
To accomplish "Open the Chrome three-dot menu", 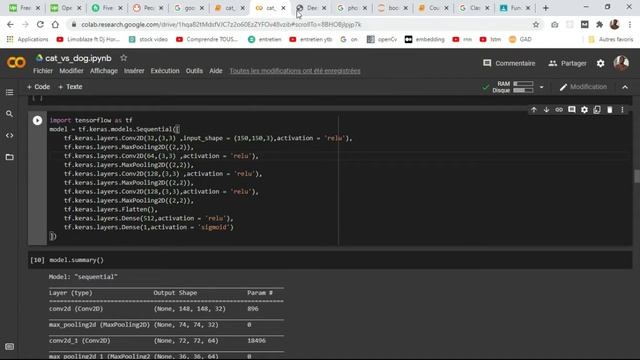I will (630, 24).
